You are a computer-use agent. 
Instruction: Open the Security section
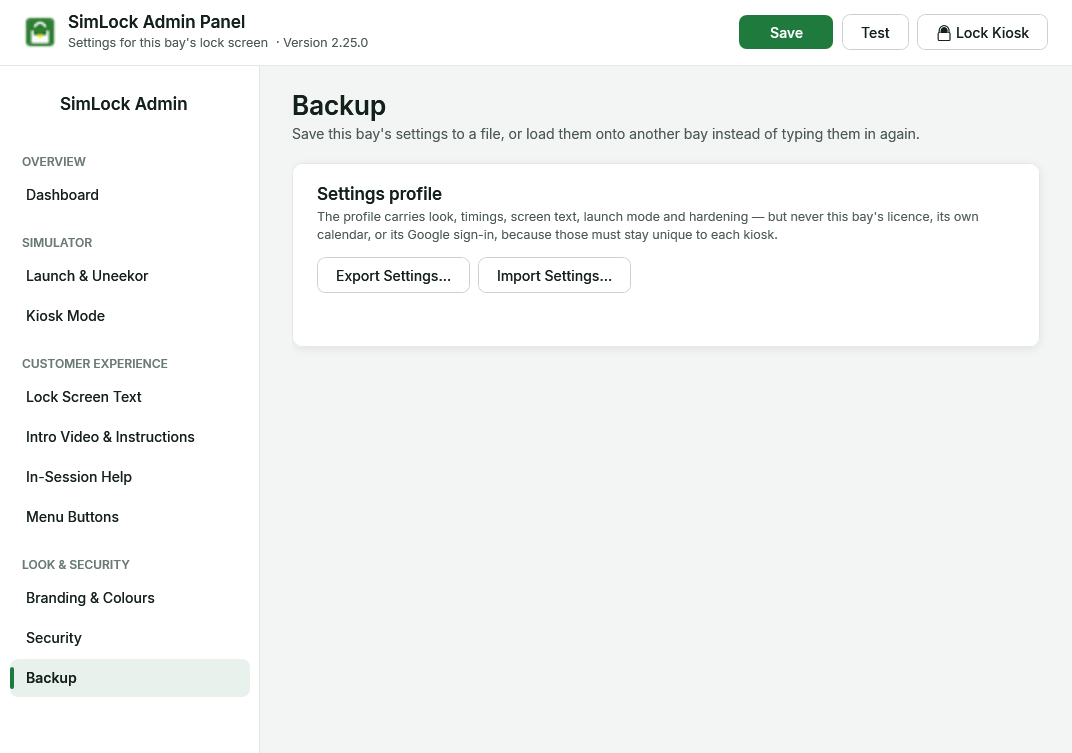click(130, 638)
